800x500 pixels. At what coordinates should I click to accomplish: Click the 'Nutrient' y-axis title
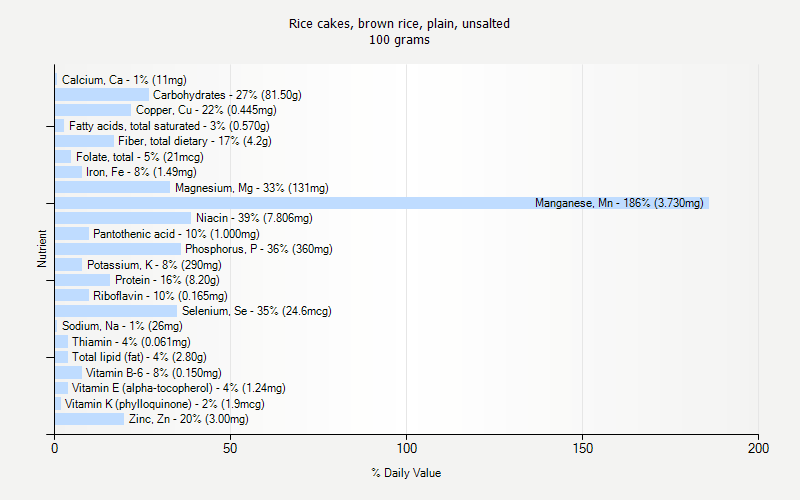click(x=42, y=249)
